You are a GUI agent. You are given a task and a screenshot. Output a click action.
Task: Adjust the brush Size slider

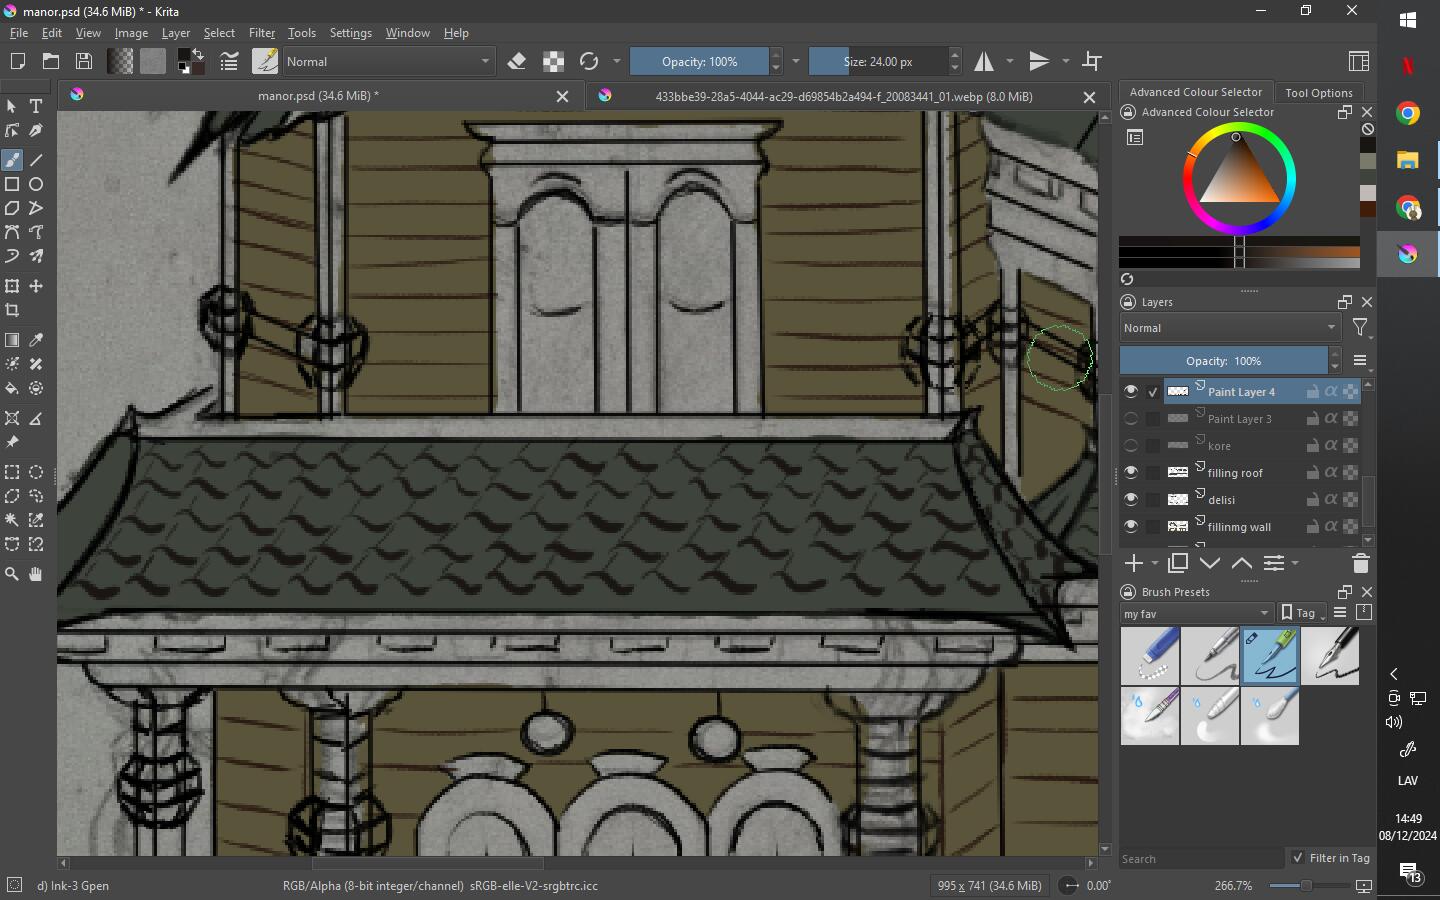[877, 61]
